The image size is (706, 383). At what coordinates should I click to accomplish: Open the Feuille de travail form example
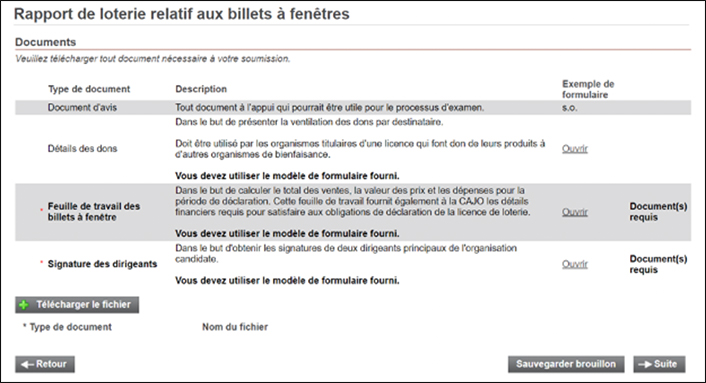click(575, 212)
